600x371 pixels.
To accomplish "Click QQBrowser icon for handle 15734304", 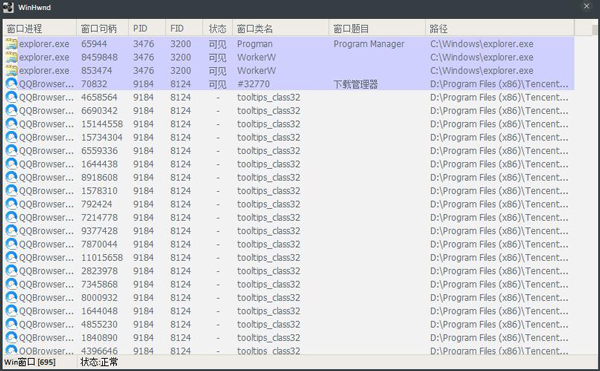I will click(x=11, y=137).
